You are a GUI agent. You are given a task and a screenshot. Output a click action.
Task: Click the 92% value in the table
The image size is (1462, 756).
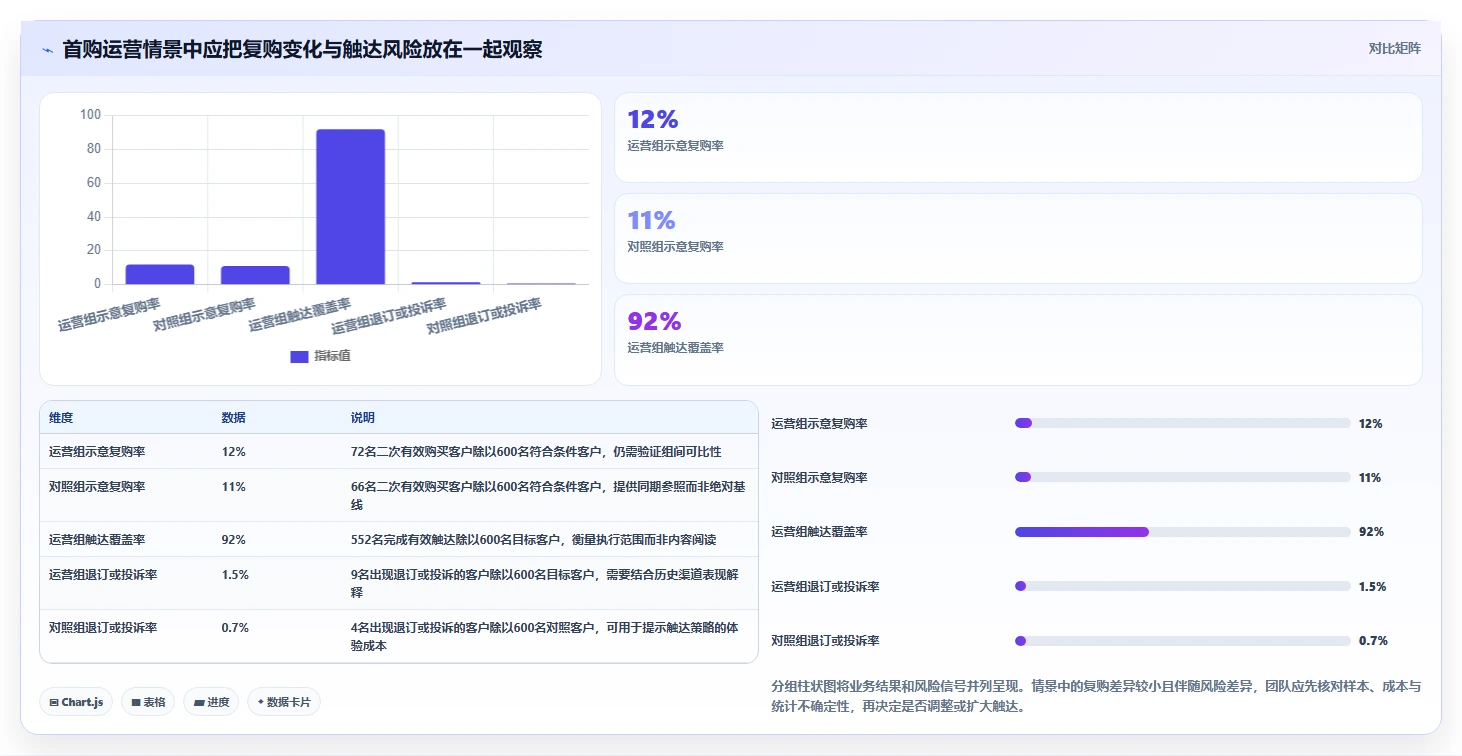click(234, 540)
